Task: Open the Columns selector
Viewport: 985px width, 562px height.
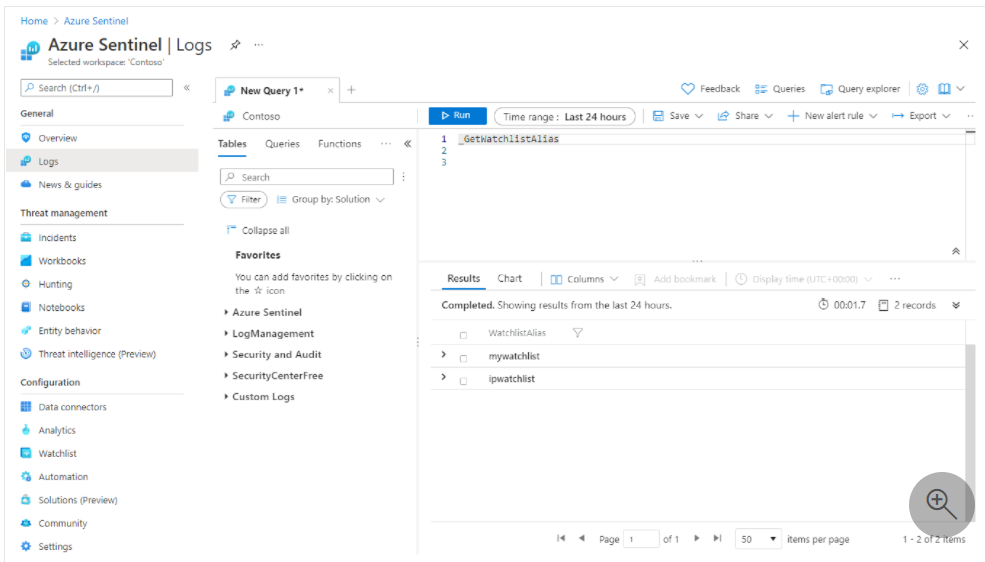Action: coord(584,279)
